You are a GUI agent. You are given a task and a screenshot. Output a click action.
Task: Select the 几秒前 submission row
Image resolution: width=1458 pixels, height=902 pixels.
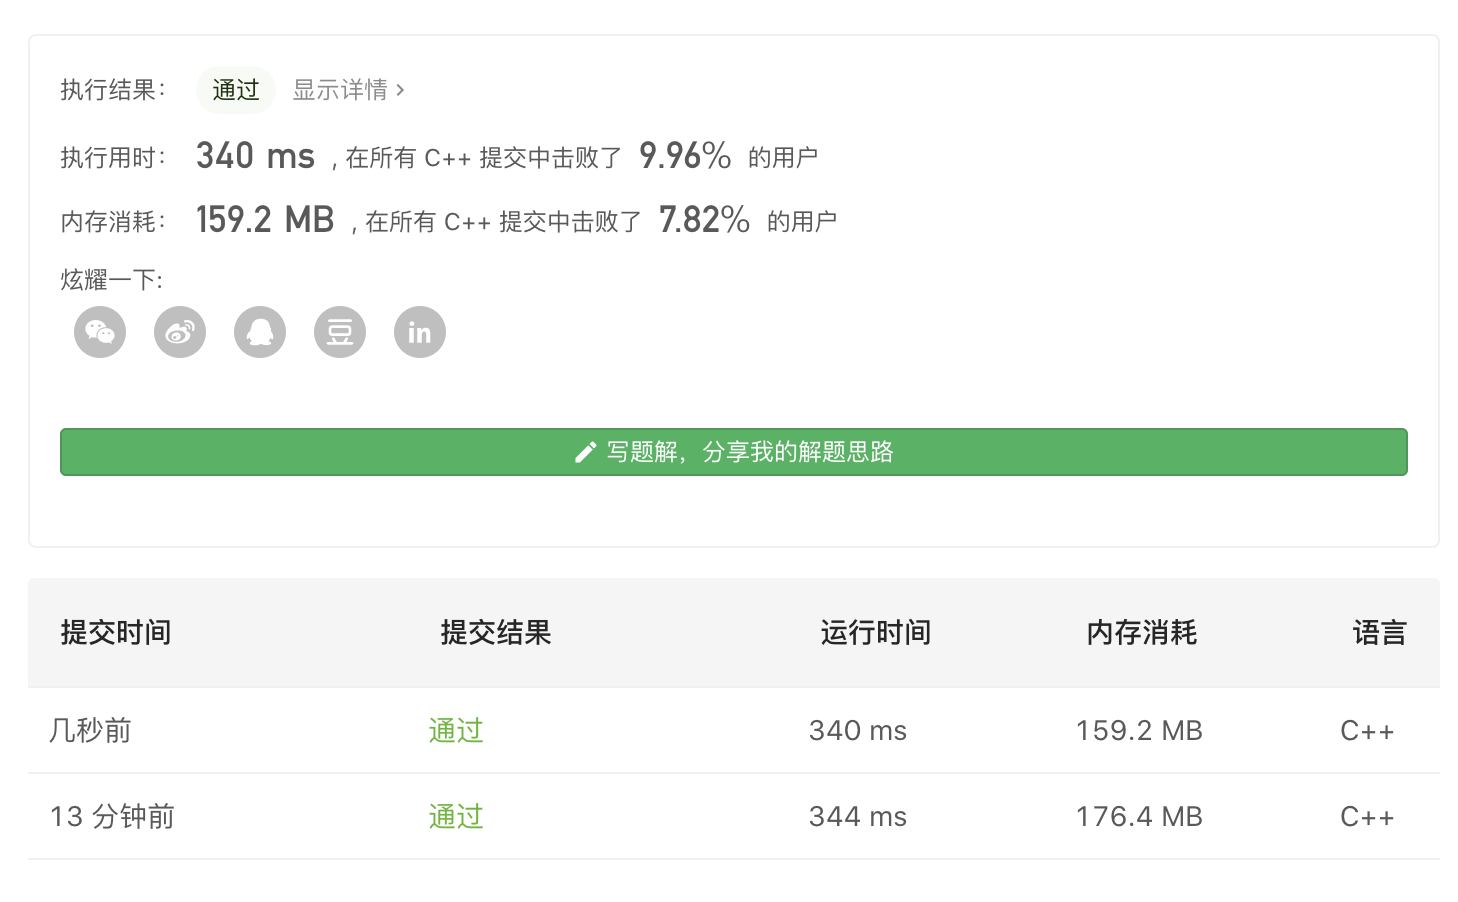pyautogui.click(x=734, y=730)
